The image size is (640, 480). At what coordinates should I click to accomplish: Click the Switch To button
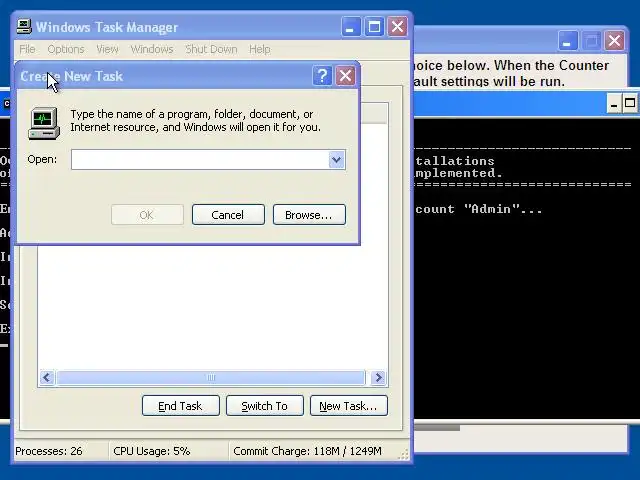(x=264, y=406)
